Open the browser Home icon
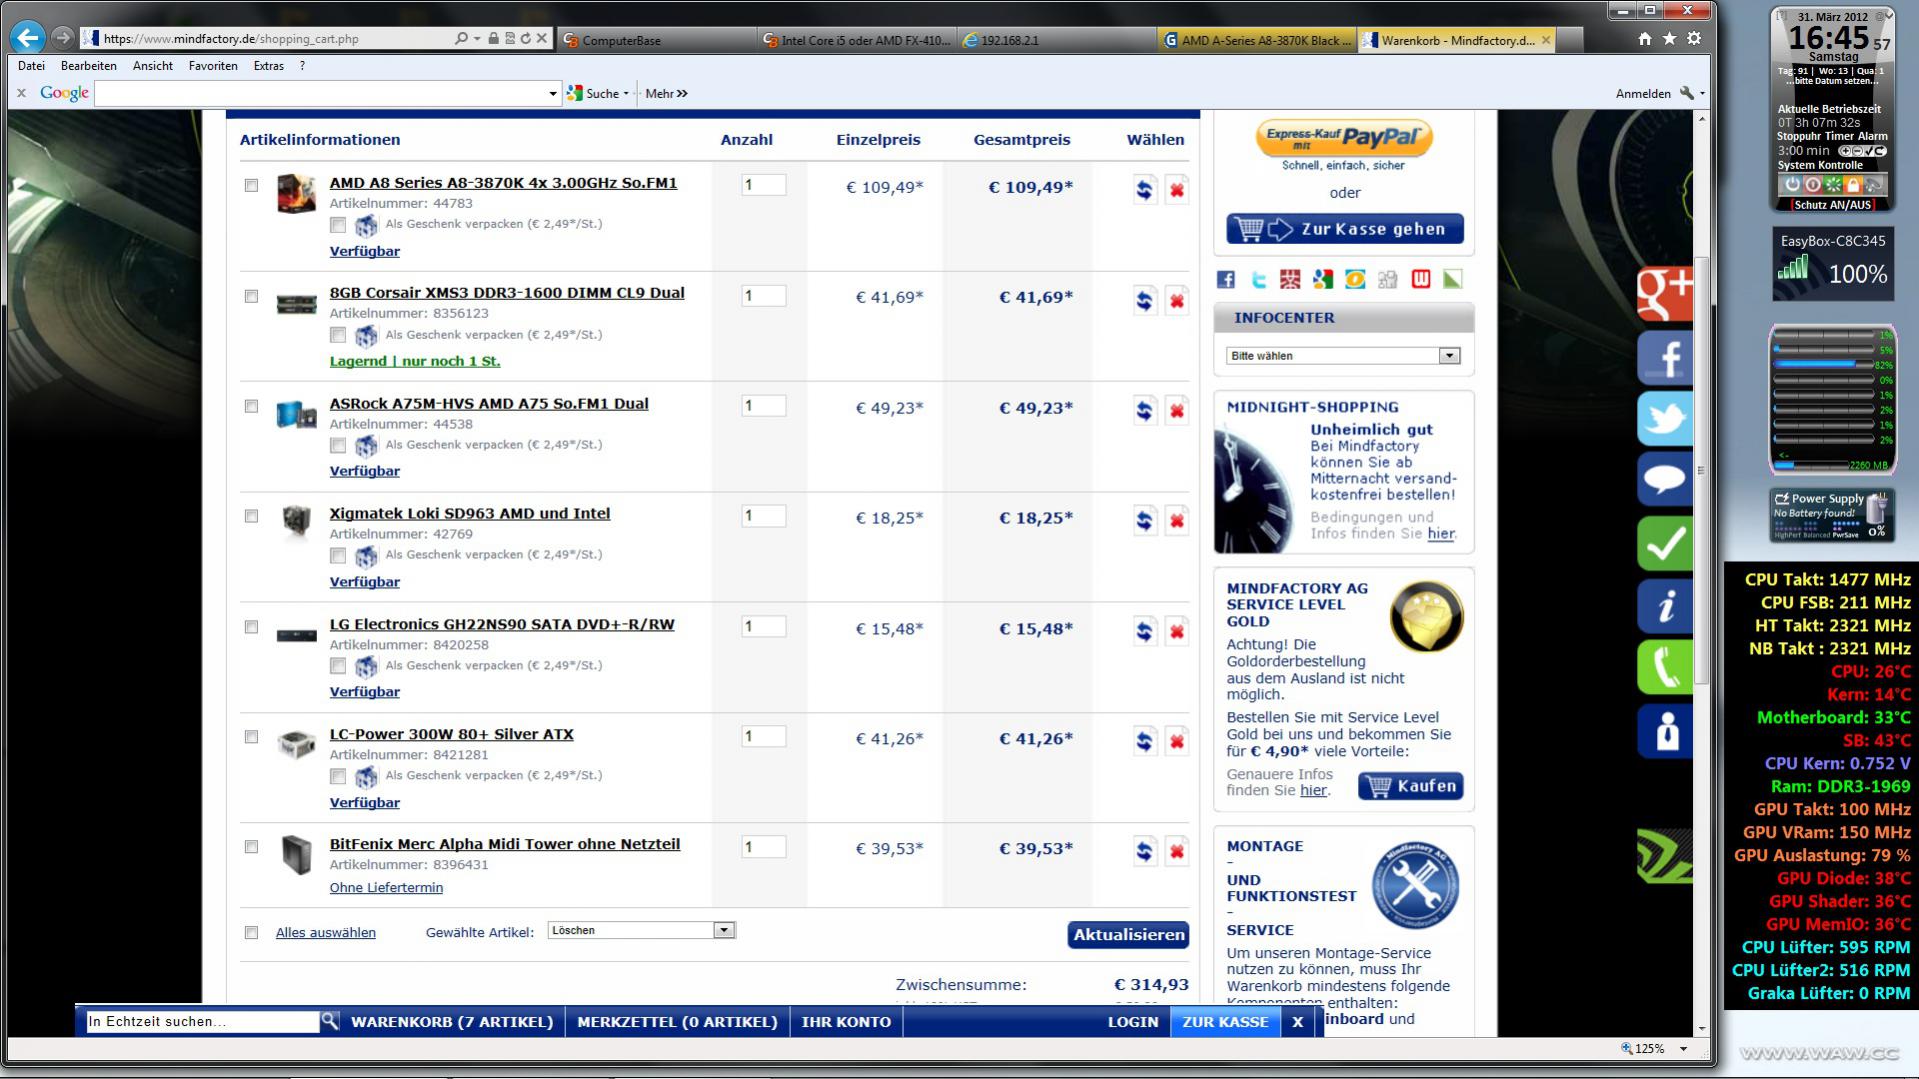 tap(1645, 38)
